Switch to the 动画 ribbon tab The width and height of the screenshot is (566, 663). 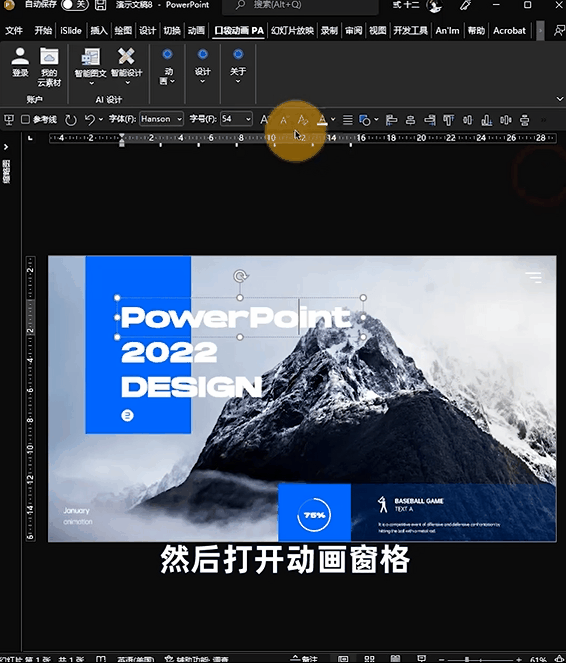(x=196, y=30)
